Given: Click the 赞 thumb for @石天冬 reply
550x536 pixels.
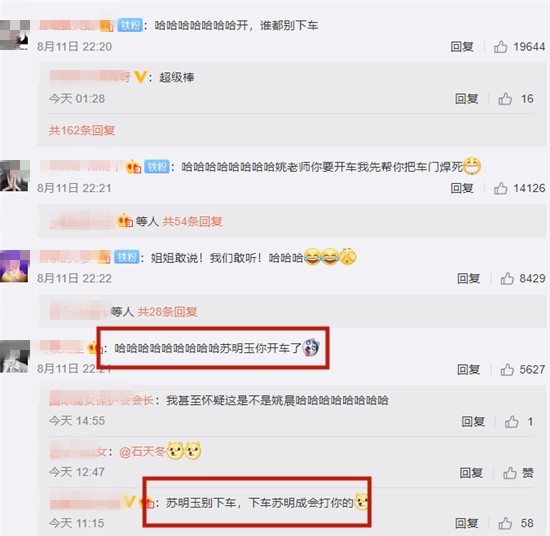Looking at the screenshot, I should click(510, 473).
